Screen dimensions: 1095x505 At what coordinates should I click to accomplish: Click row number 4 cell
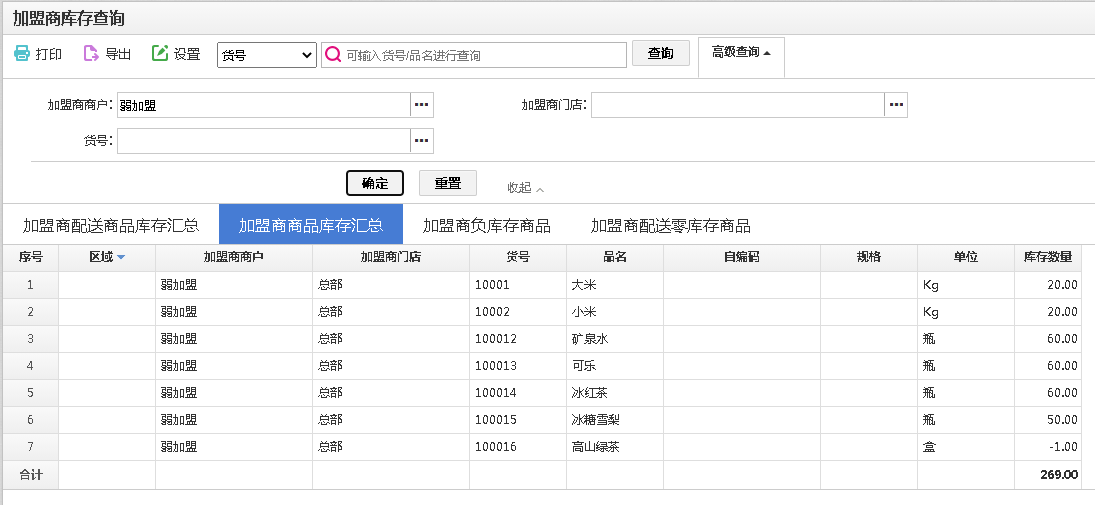coord(31,366)
